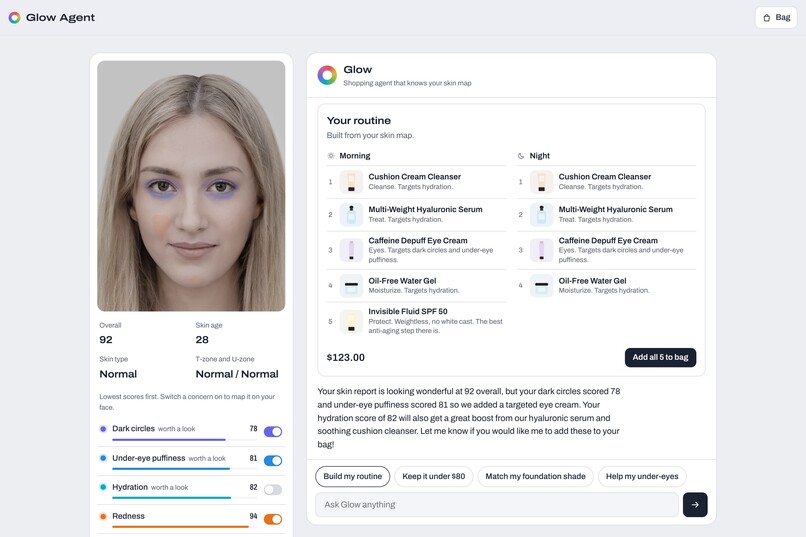
Task: Open night Multi-Weight Hyaluronic Serum thumbnail
Action: click(541, 214)
